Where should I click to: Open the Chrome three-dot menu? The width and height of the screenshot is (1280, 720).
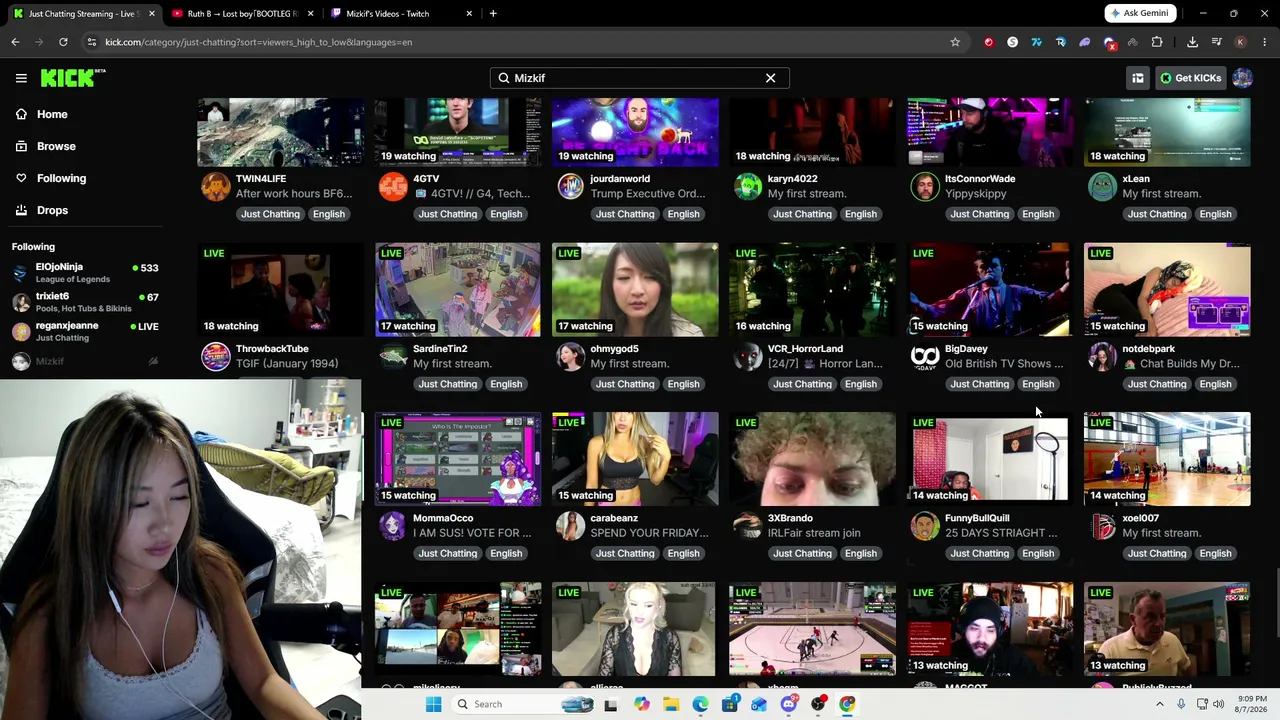click(x=1265, y=42)
